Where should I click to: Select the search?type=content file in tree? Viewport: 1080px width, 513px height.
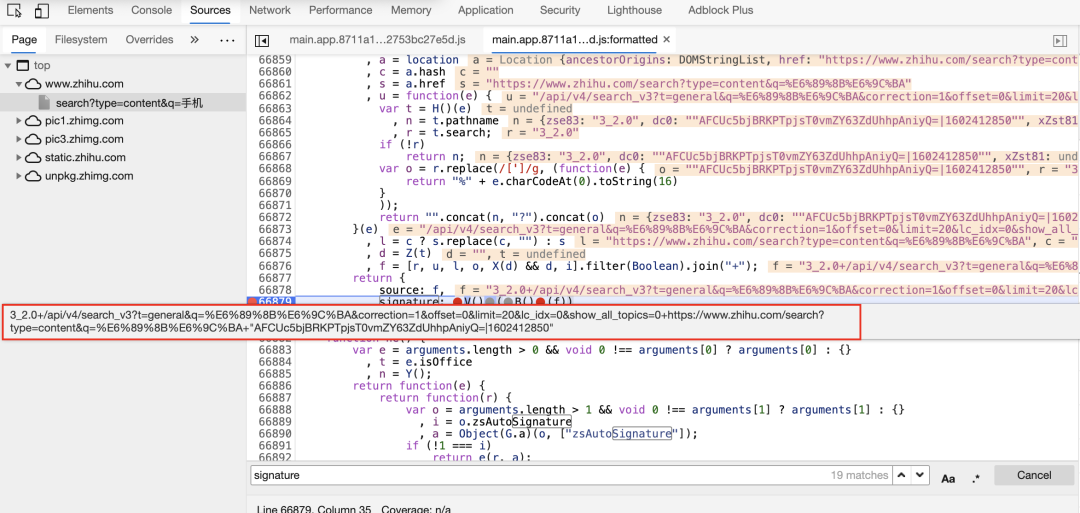[x=129, y=103]
